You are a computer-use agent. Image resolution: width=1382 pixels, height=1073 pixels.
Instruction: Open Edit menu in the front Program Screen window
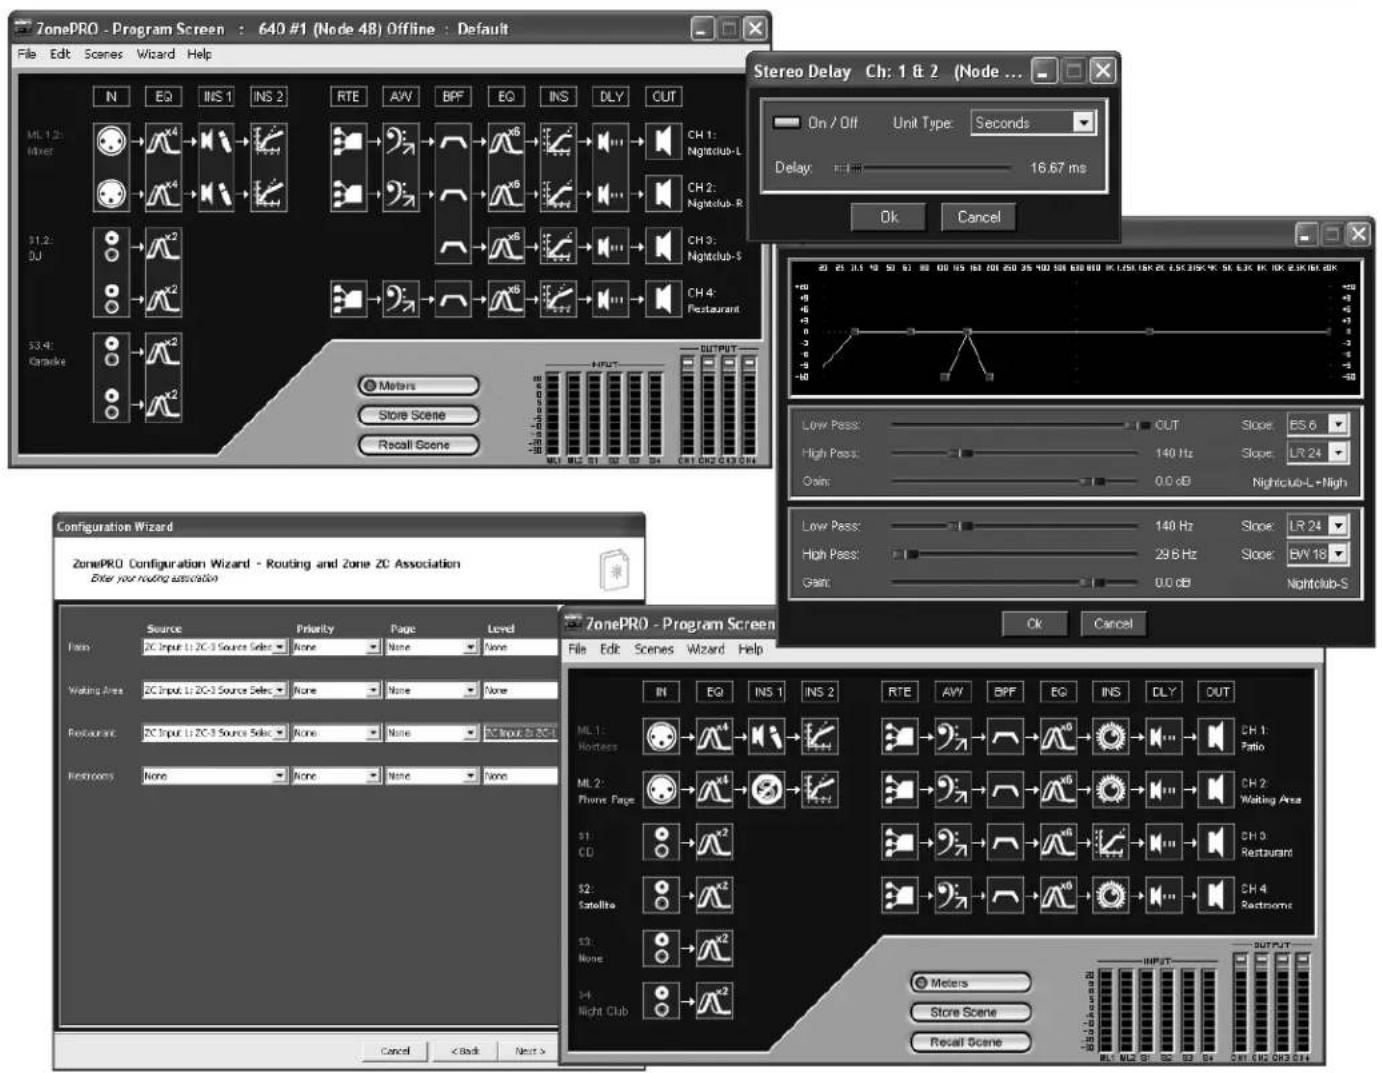pos(610,649)
